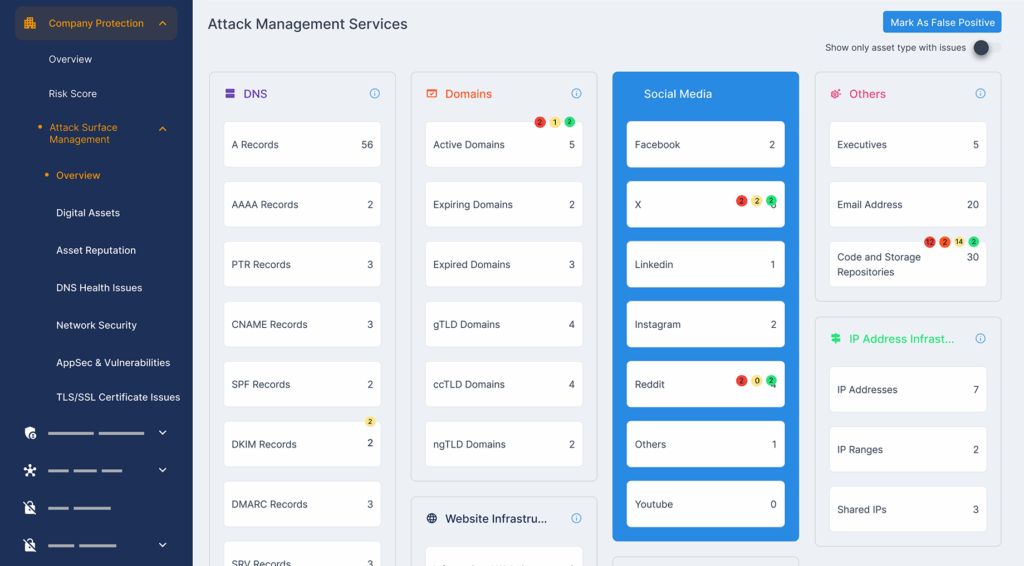Image resolution: width=1024 pixels, height=566 pixels.
Task: Click the asterisk-shaped sidebar icon
Action: [x=30, y=470]
